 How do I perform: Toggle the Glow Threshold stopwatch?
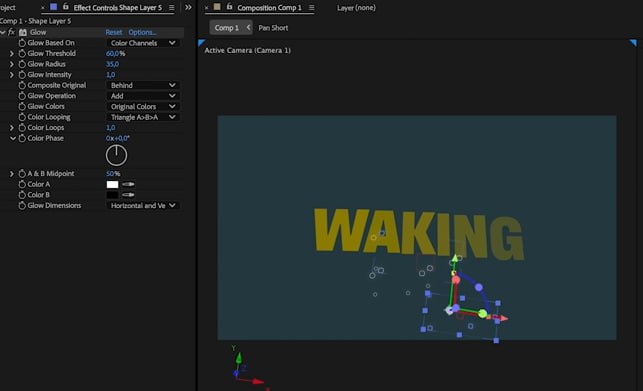coord(22,53)
